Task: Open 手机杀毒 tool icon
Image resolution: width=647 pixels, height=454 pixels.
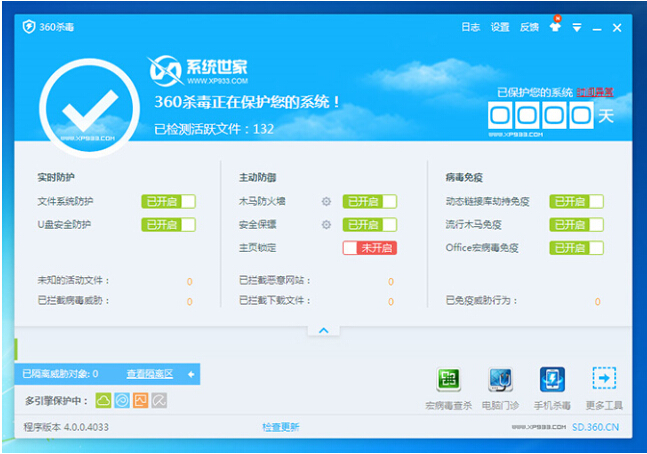Action: click(553, 379)
